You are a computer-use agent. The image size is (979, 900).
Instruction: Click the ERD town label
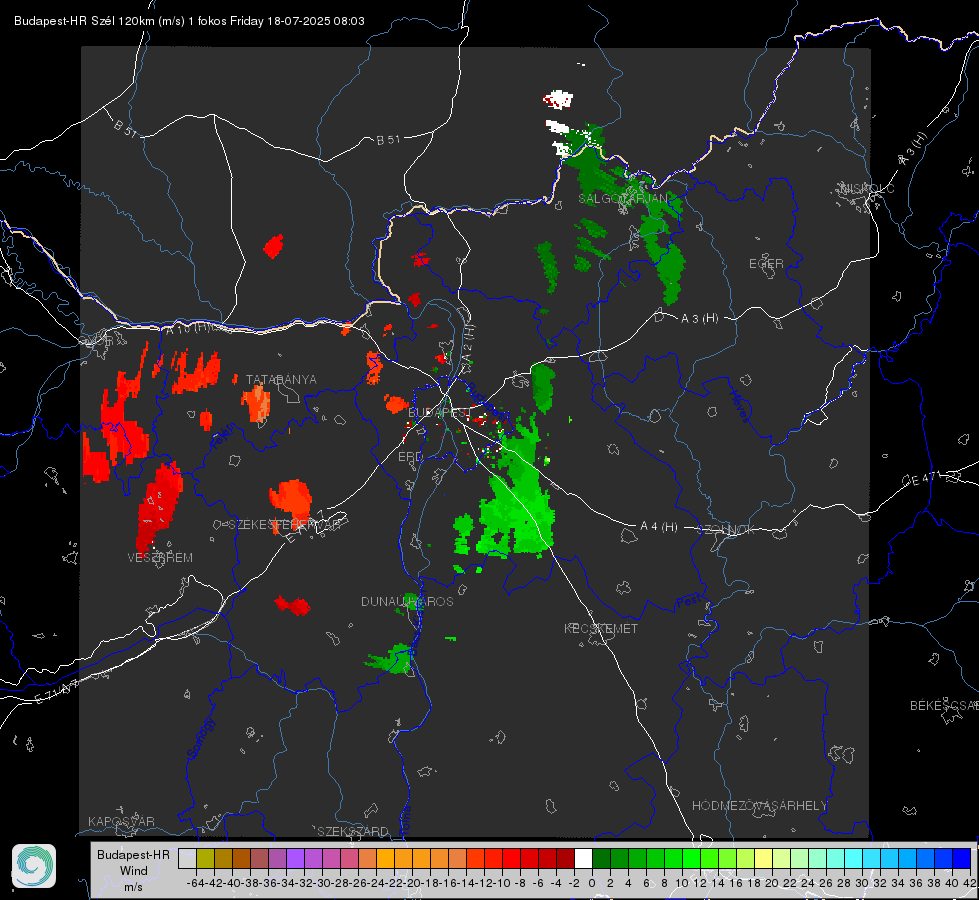[410, 456]
